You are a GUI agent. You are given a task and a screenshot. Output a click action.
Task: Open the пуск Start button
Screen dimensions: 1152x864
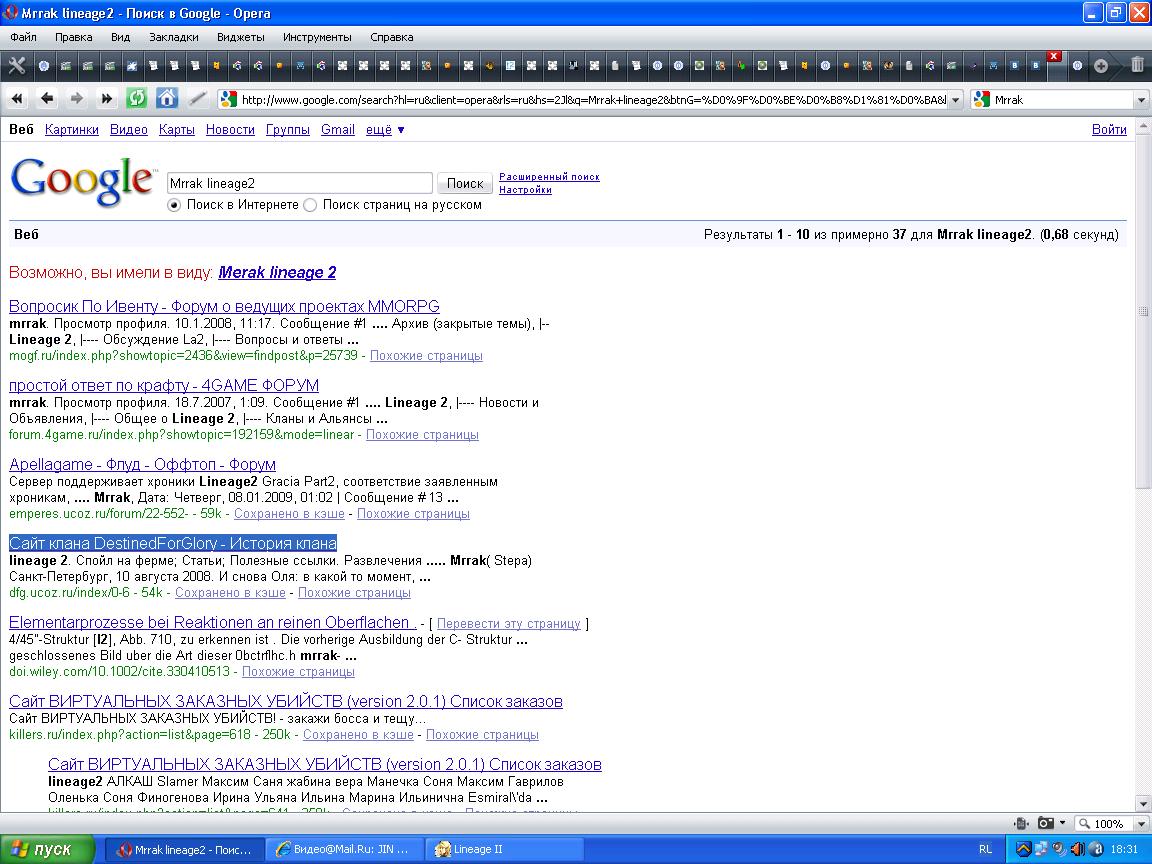[x=47, y=849]
